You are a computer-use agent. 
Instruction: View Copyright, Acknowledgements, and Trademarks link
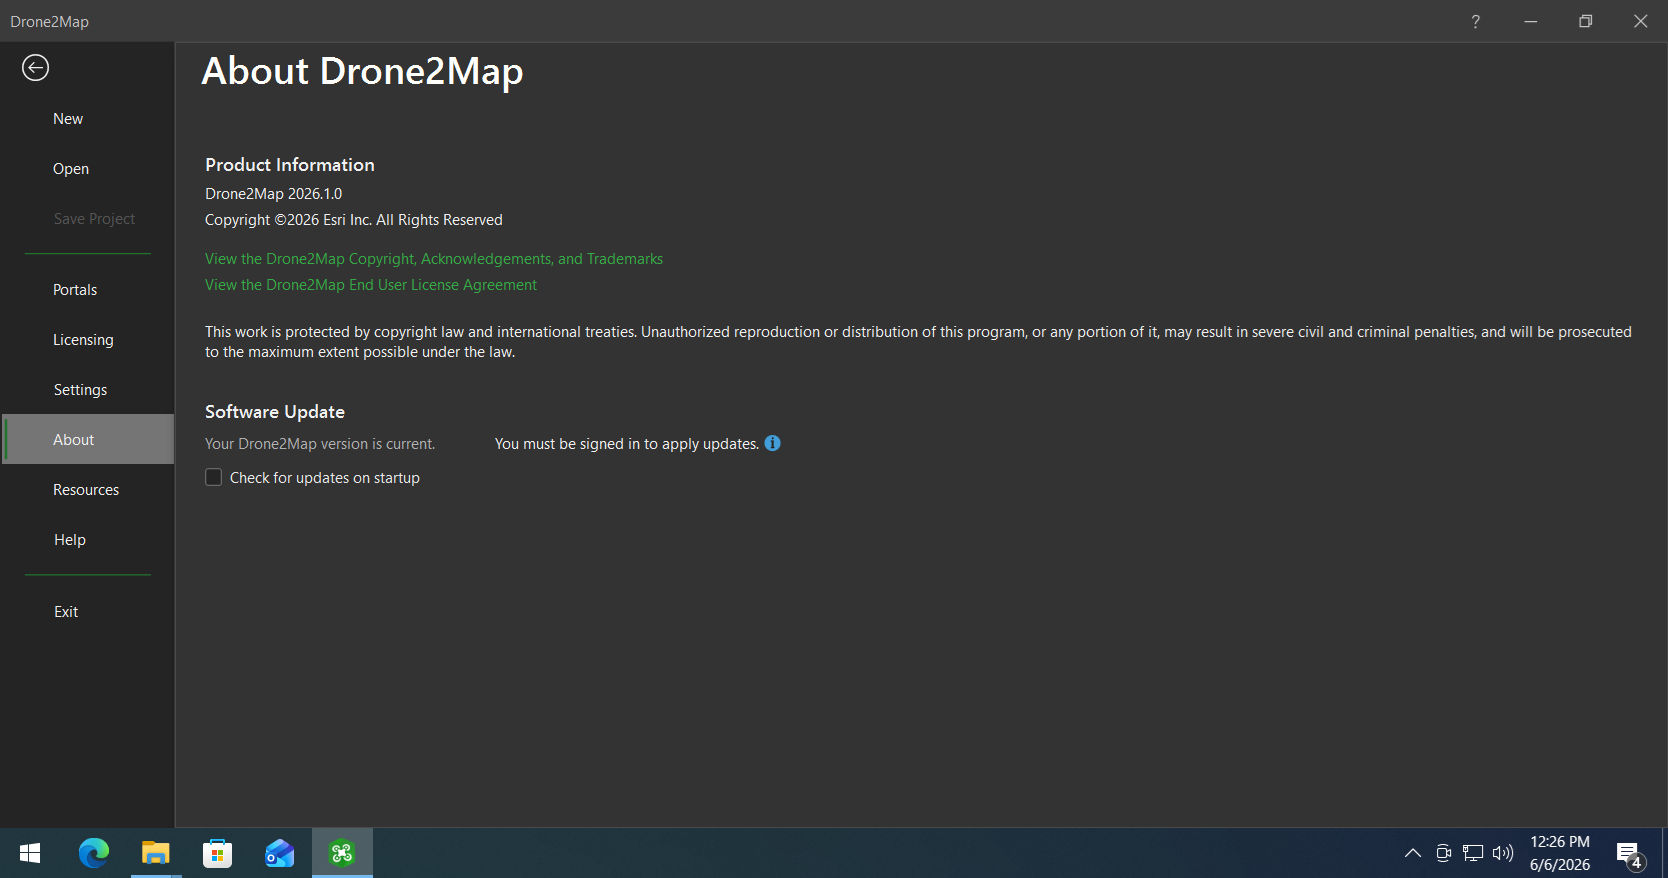coord(434,259)
